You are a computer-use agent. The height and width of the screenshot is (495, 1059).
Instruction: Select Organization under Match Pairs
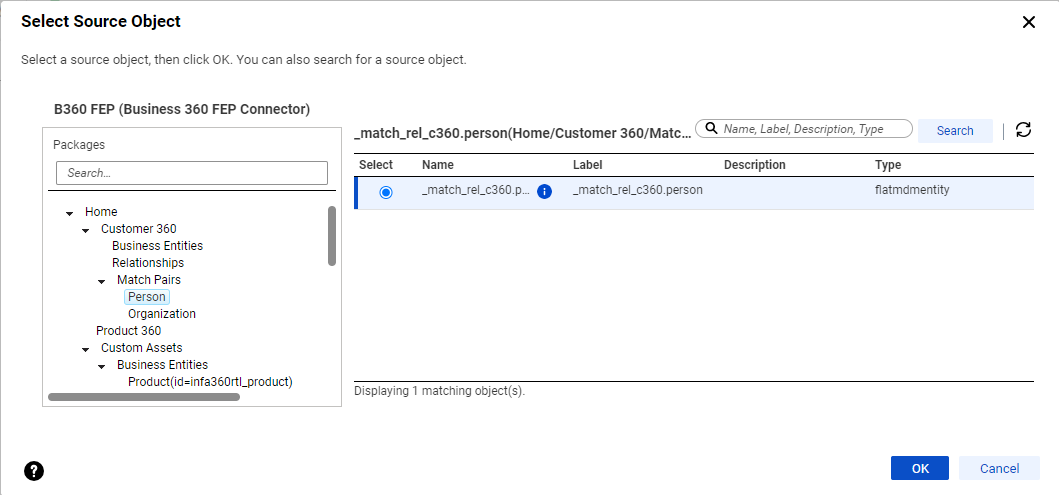tap(162, 314)
